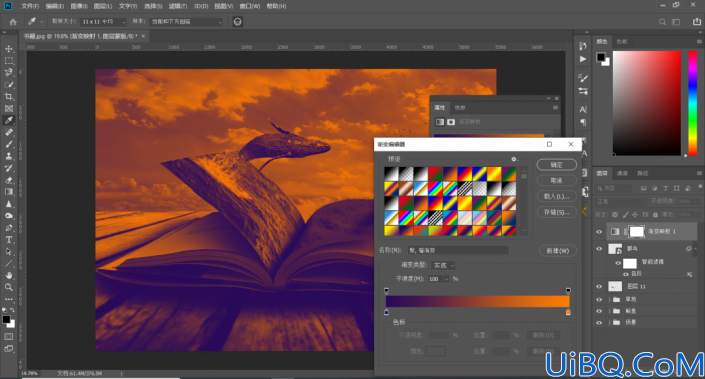Click the gradient name input field

(x=458, y=250)
